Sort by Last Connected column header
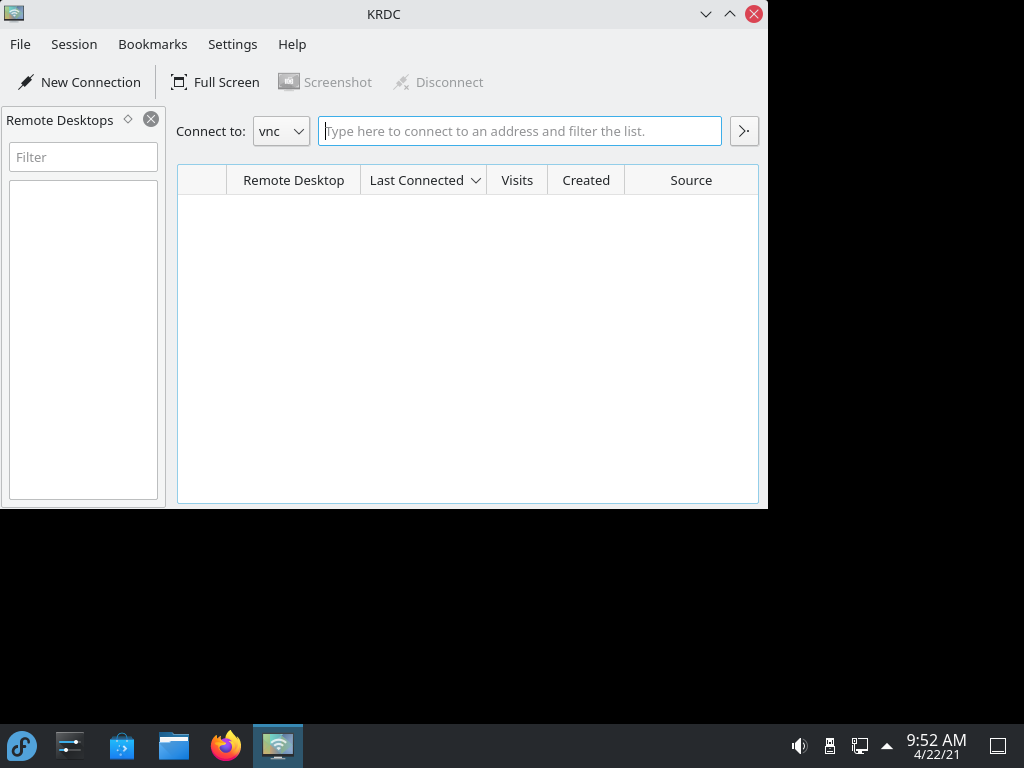1024x768 pixels. pos(423,180)
